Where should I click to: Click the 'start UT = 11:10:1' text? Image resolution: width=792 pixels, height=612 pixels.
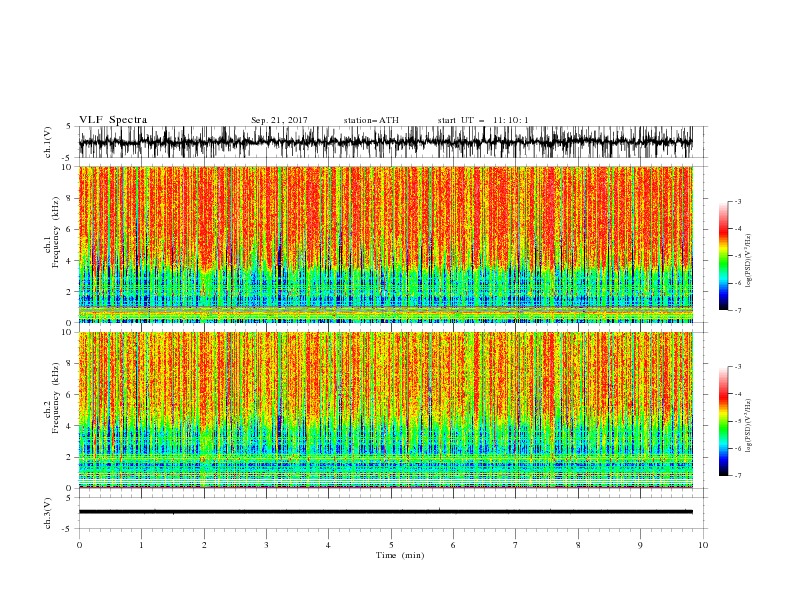tap(483, 120)
